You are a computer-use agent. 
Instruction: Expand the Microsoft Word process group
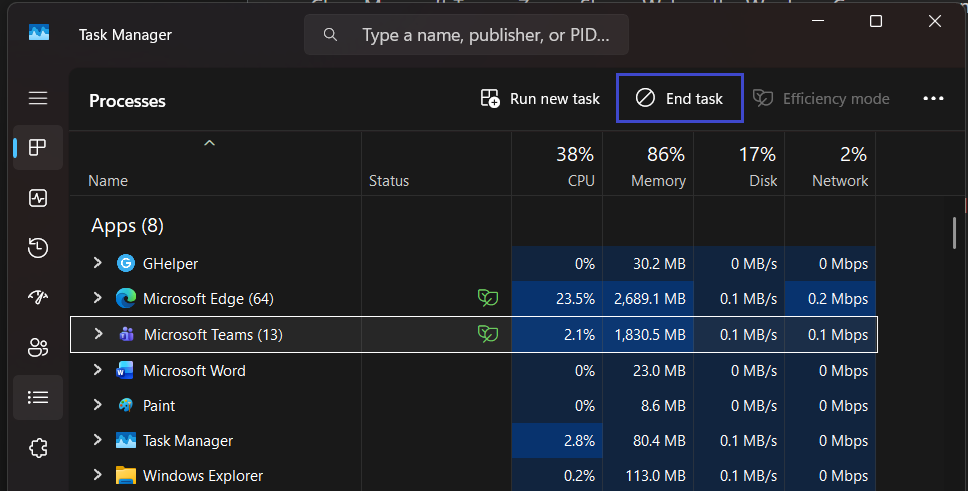tap(97, 370)
